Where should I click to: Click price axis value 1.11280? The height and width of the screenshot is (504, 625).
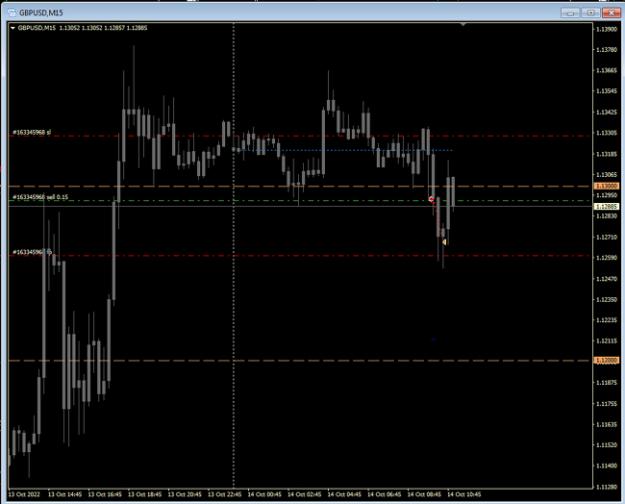606,487
